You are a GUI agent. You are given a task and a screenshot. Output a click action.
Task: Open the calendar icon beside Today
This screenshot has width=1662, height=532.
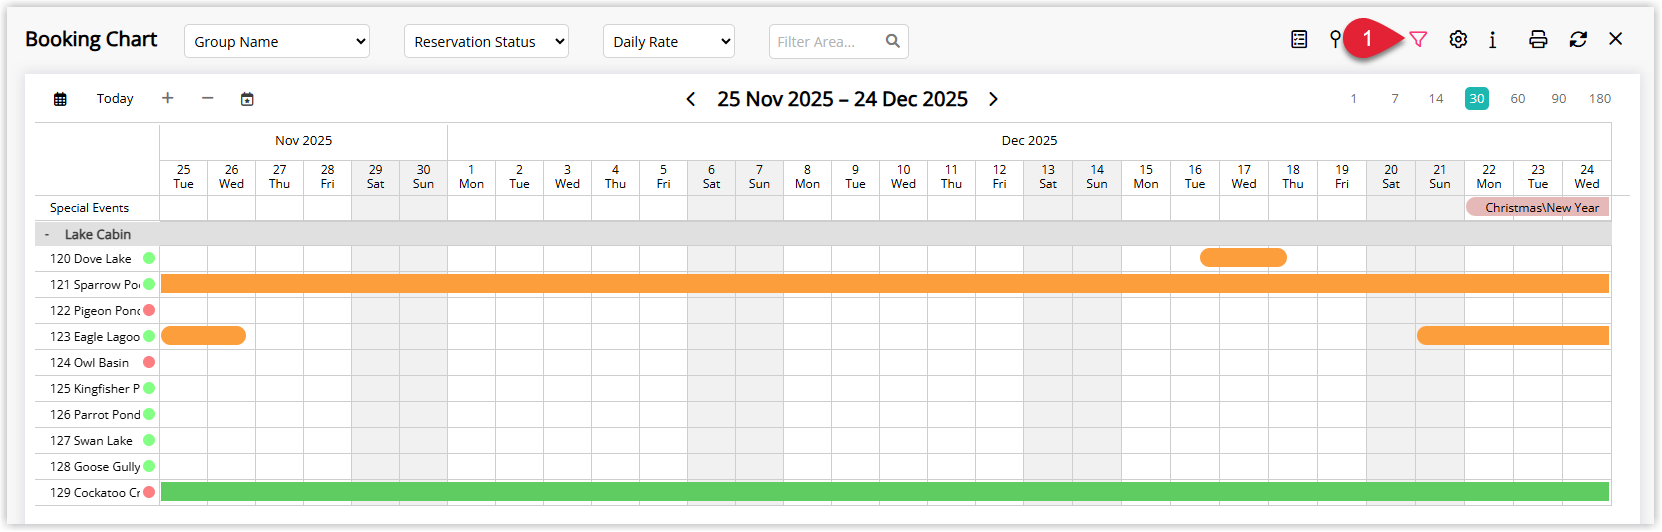(60, 99)
